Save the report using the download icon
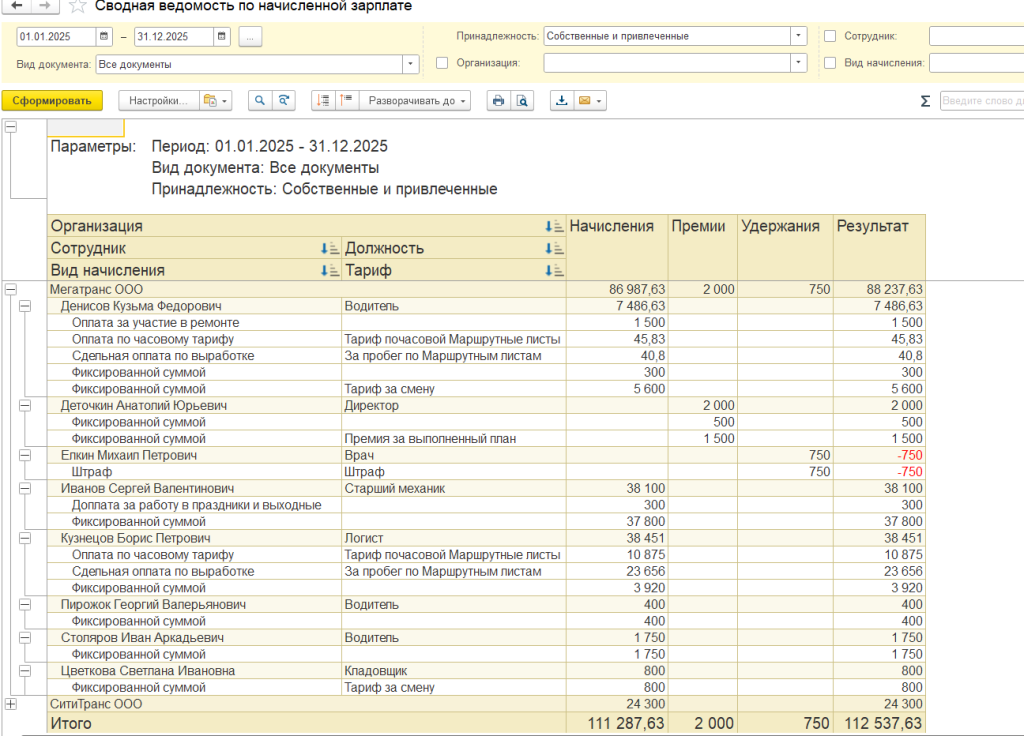This screenshot has width=1024, height=736. (x=562, y=101)
